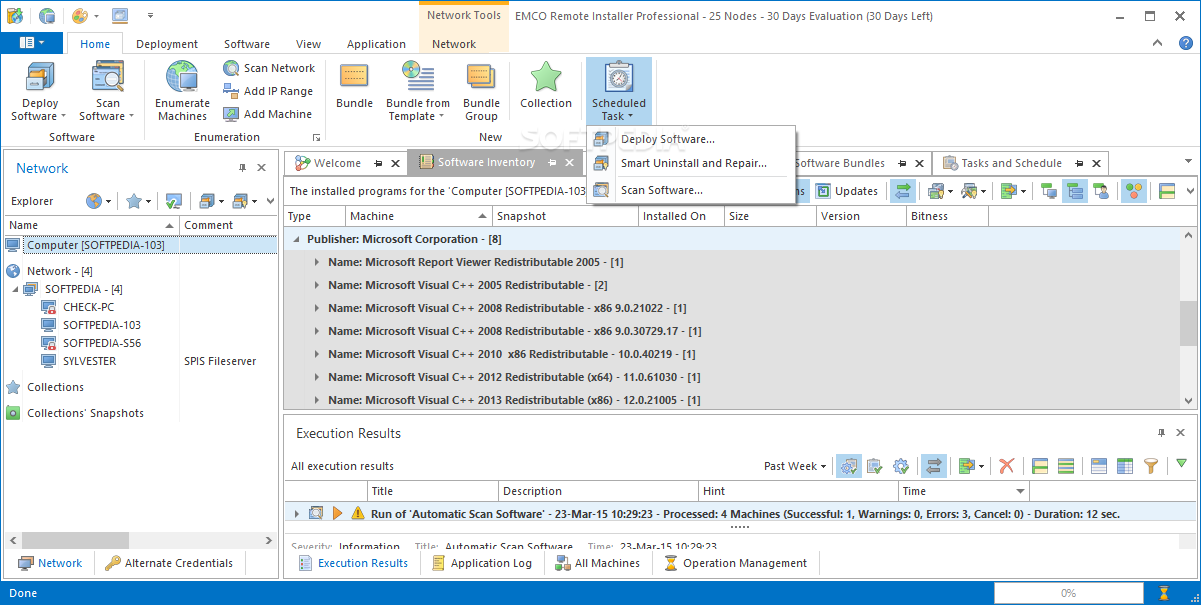This screenshot has height=605, width=1201.
Task: Toggle the yellow-green rows icon in Execution Results toolbar
Action: click(x=1066, y=466)
